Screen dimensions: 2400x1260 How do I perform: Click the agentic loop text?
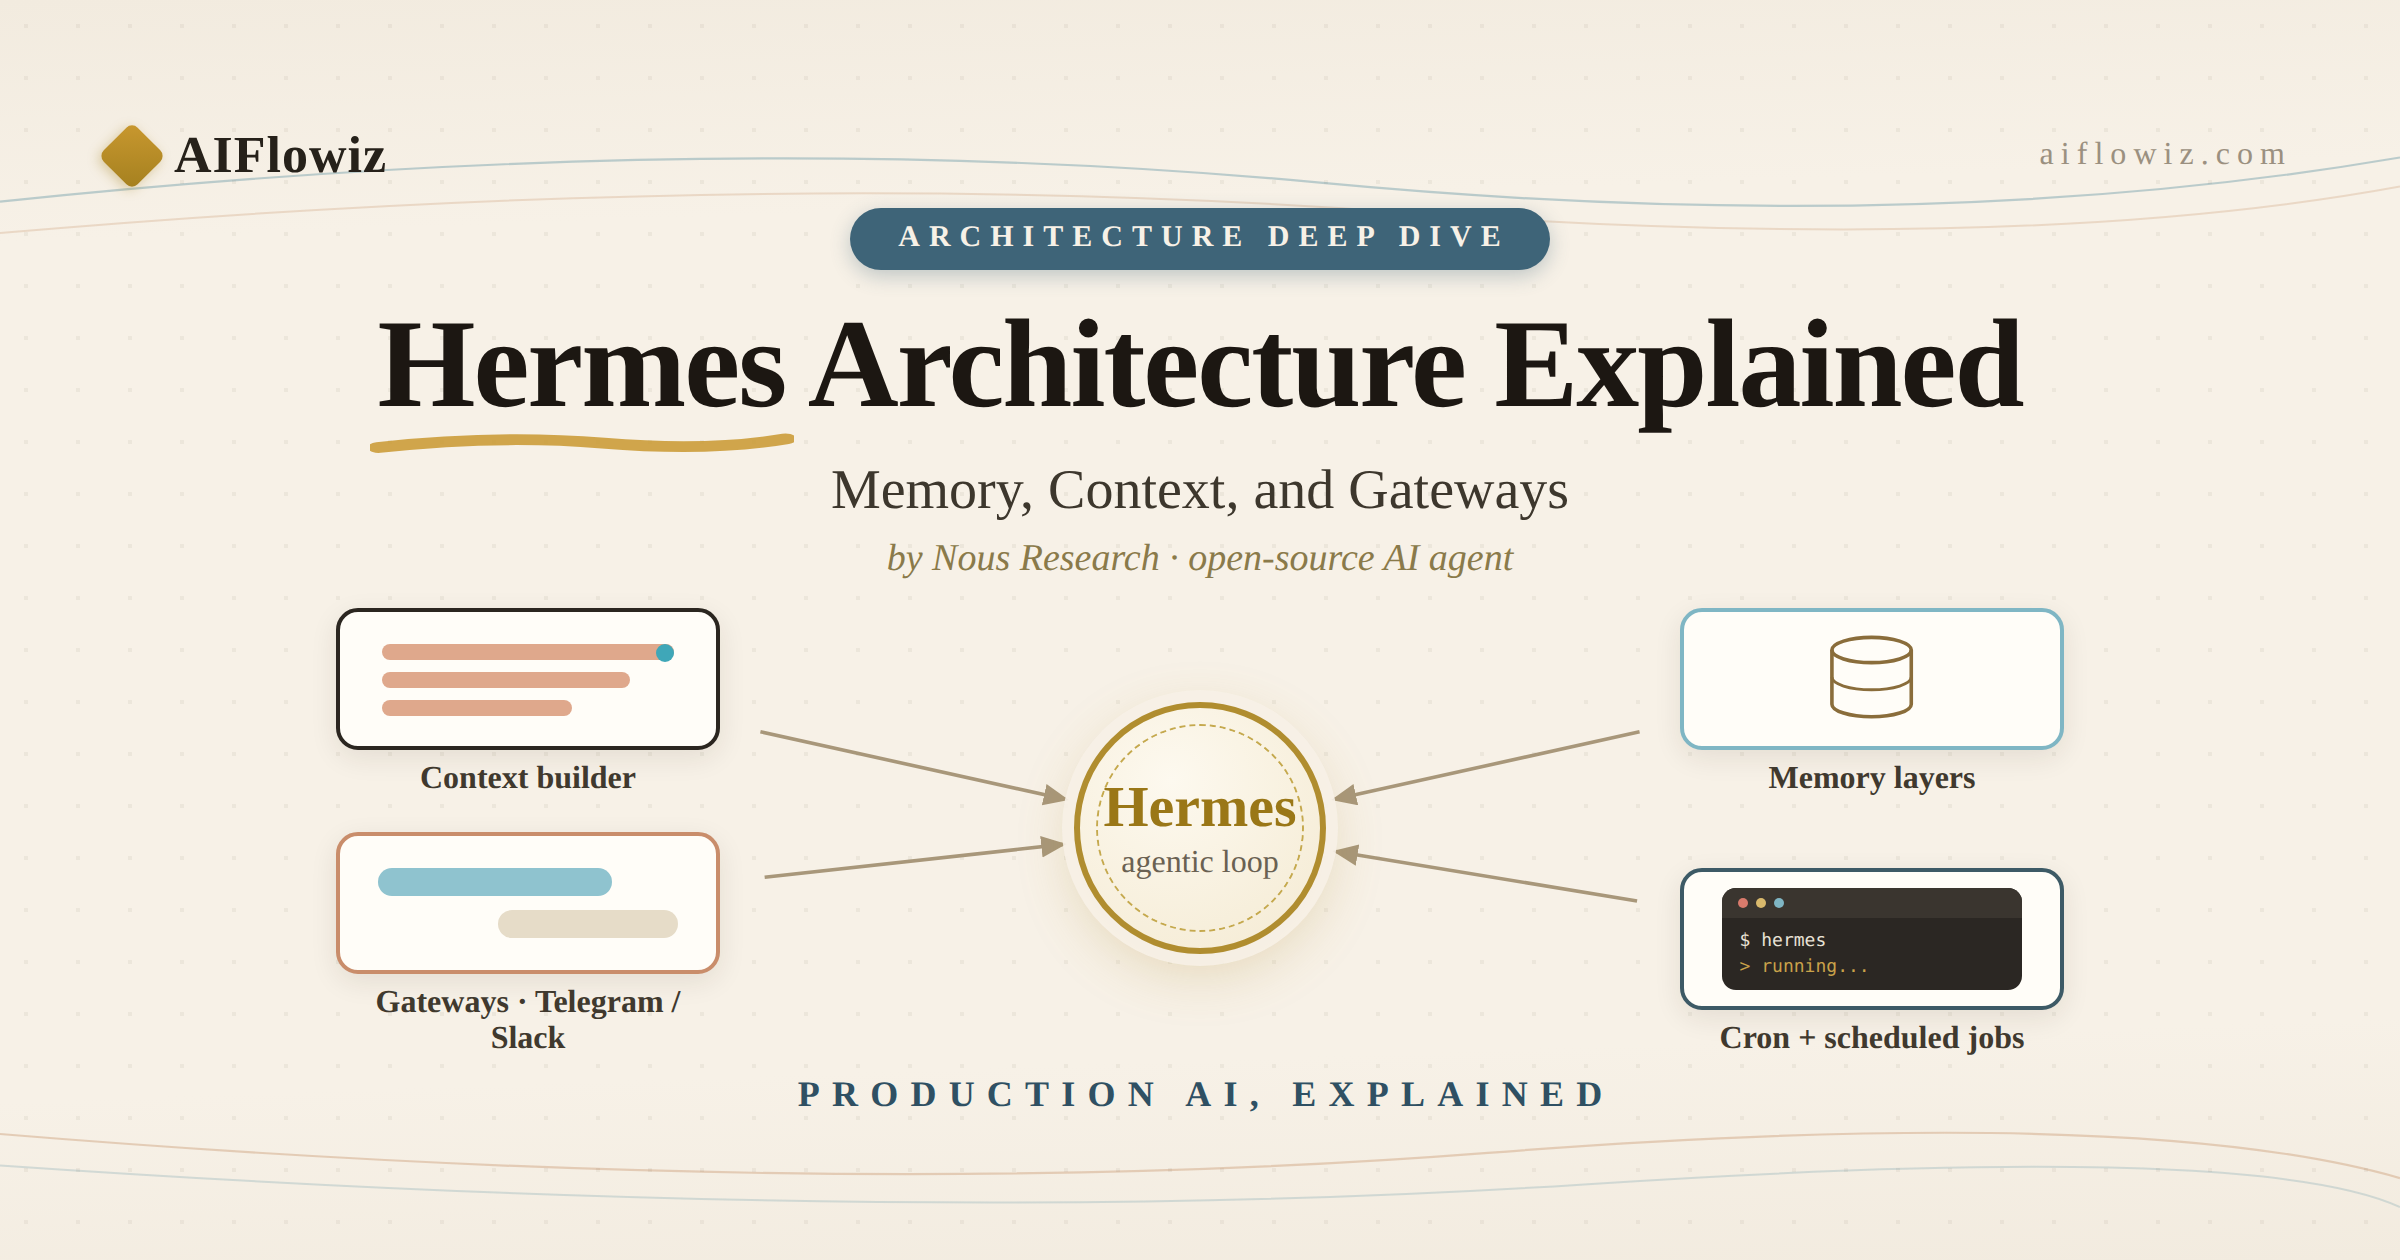tap(1200, 862)
